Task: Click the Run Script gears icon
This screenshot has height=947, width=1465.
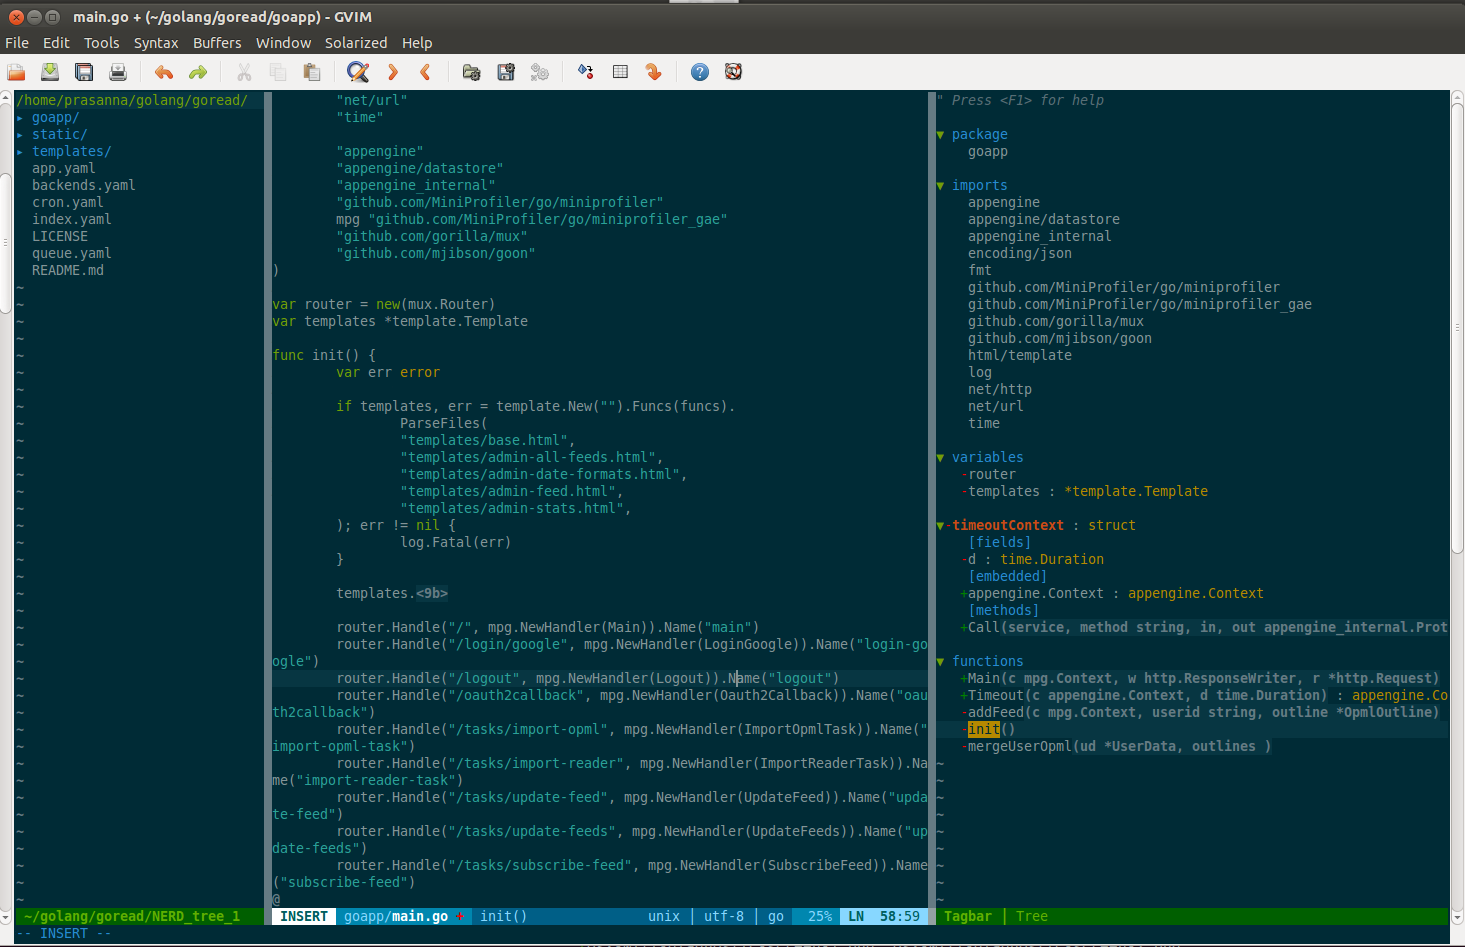Action: tap(540, 72)
